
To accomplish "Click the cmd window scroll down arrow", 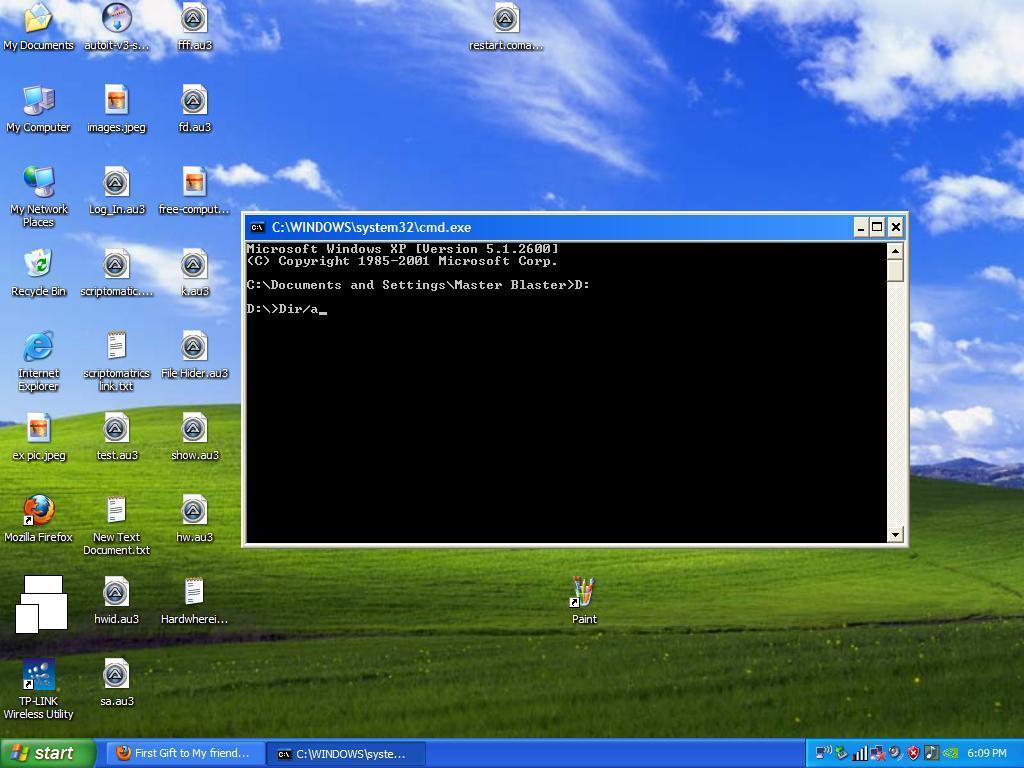I will pyautogui.click(x=895, y=535).
